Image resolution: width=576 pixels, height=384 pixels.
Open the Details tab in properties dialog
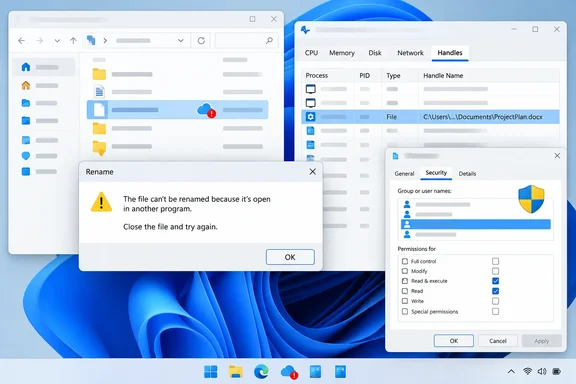click(x=467, y=173)
